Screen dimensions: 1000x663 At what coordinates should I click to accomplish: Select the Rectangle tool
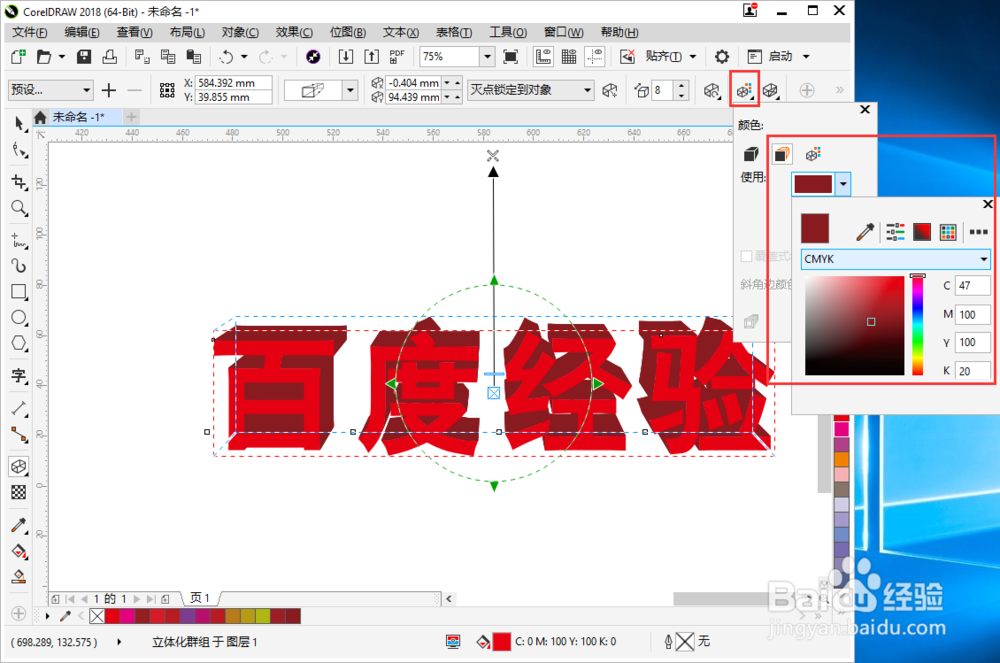(19, 292)
